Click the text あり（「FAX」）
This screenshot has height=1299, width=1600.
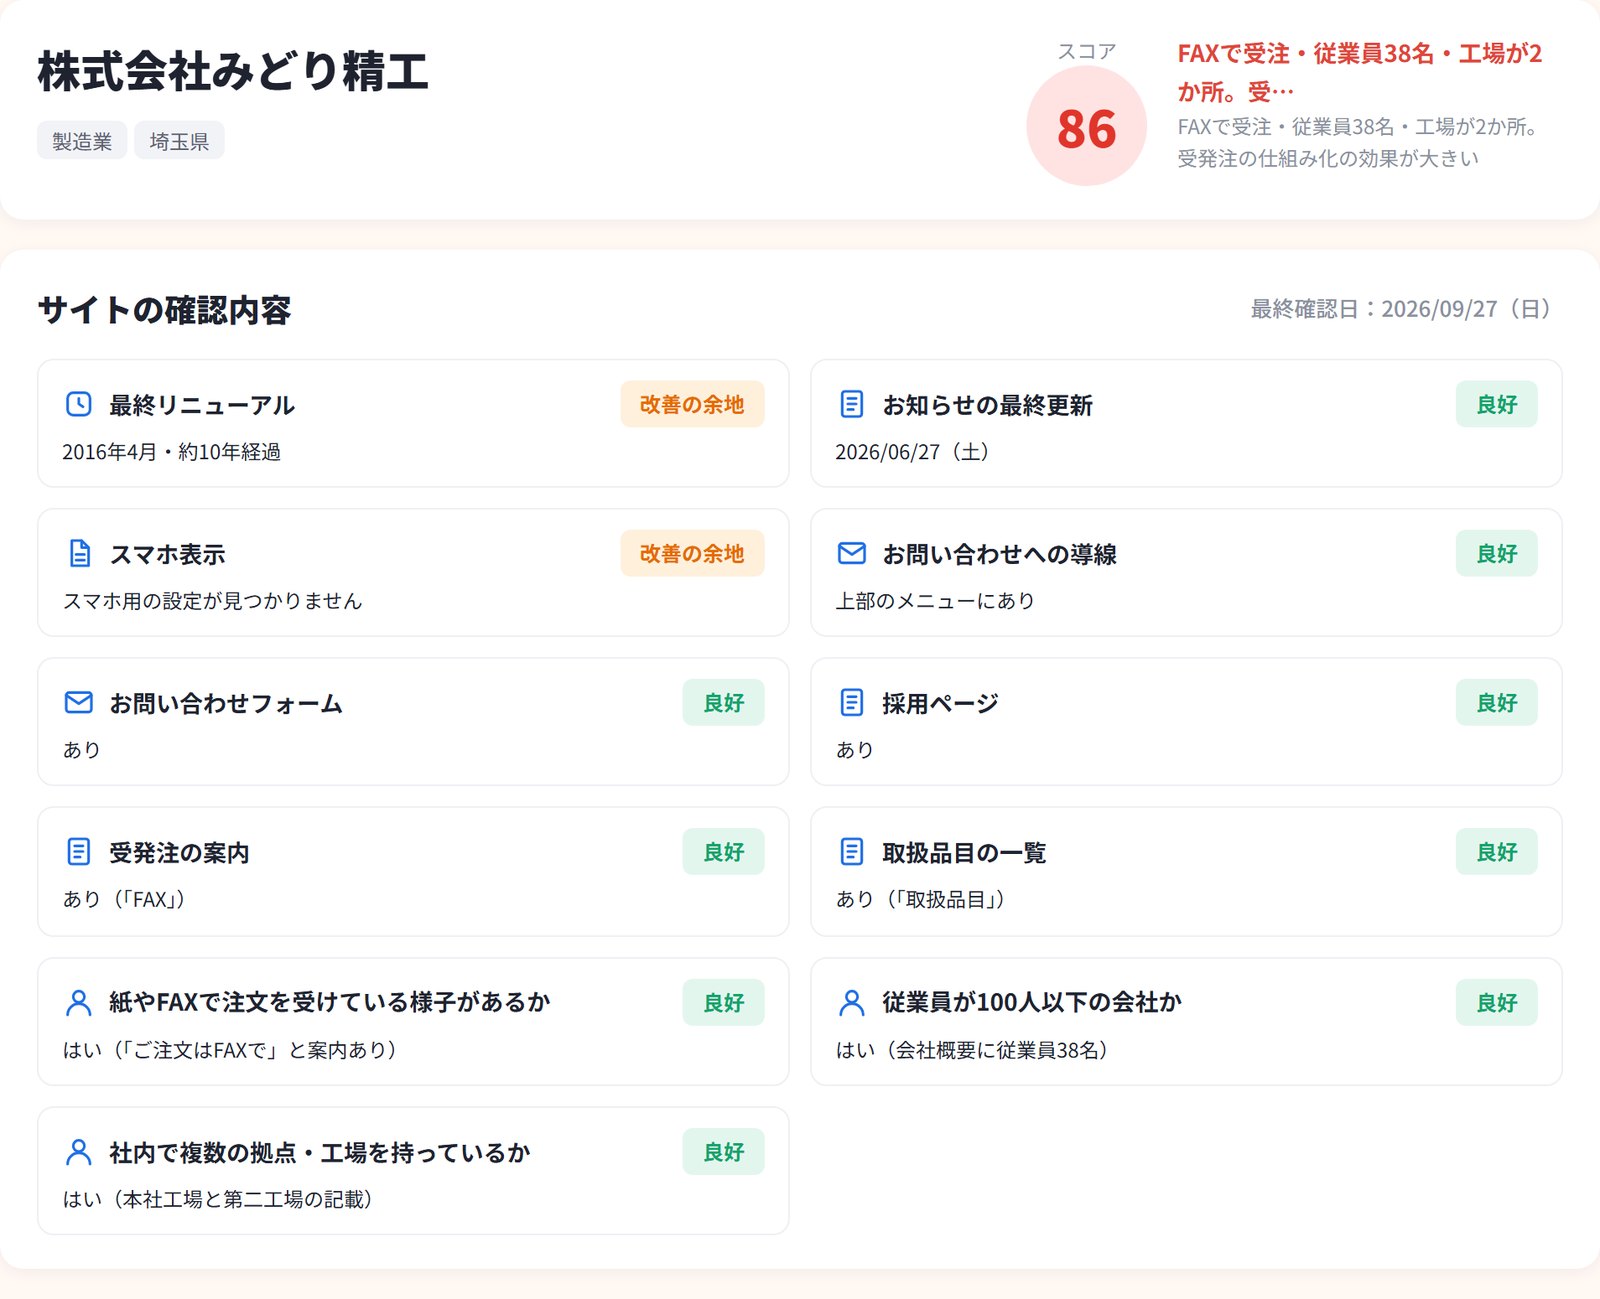(x=127, y=899)
